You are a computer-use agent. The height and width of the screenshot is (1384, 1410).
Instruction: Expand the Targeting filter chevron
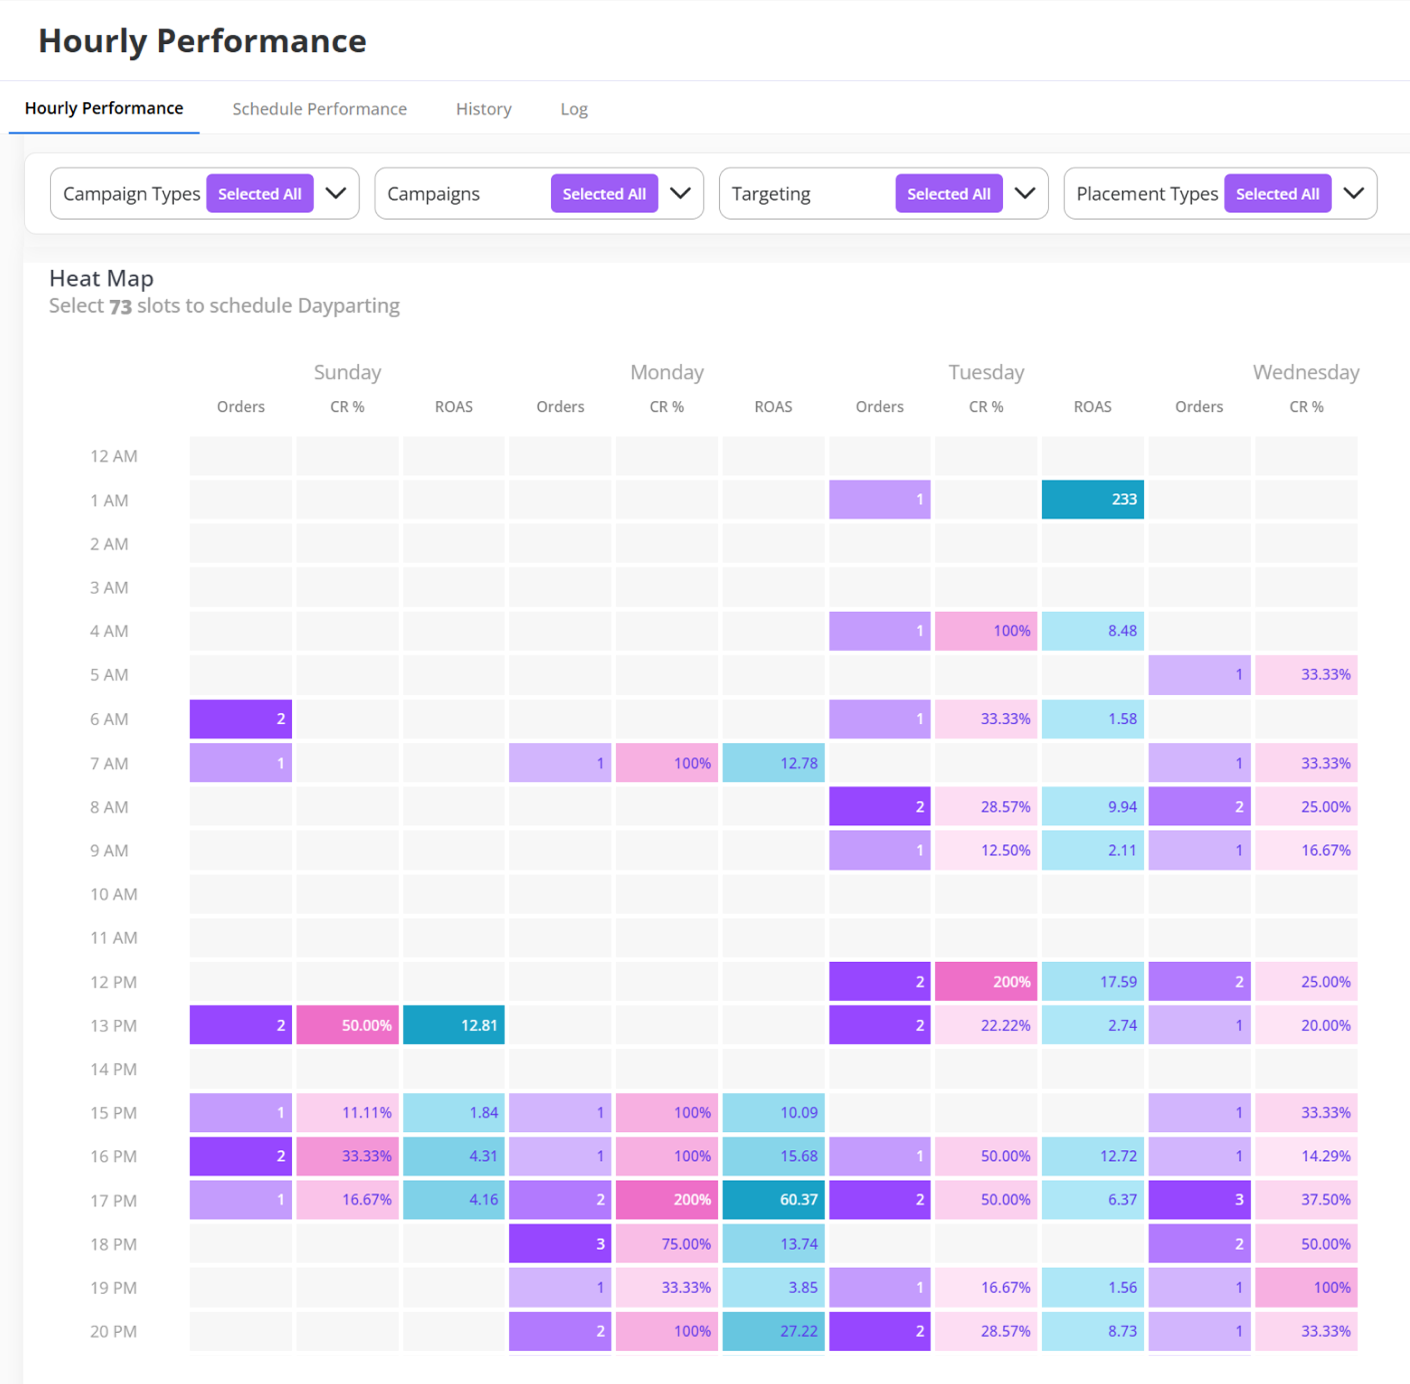tap(1024, 193)
